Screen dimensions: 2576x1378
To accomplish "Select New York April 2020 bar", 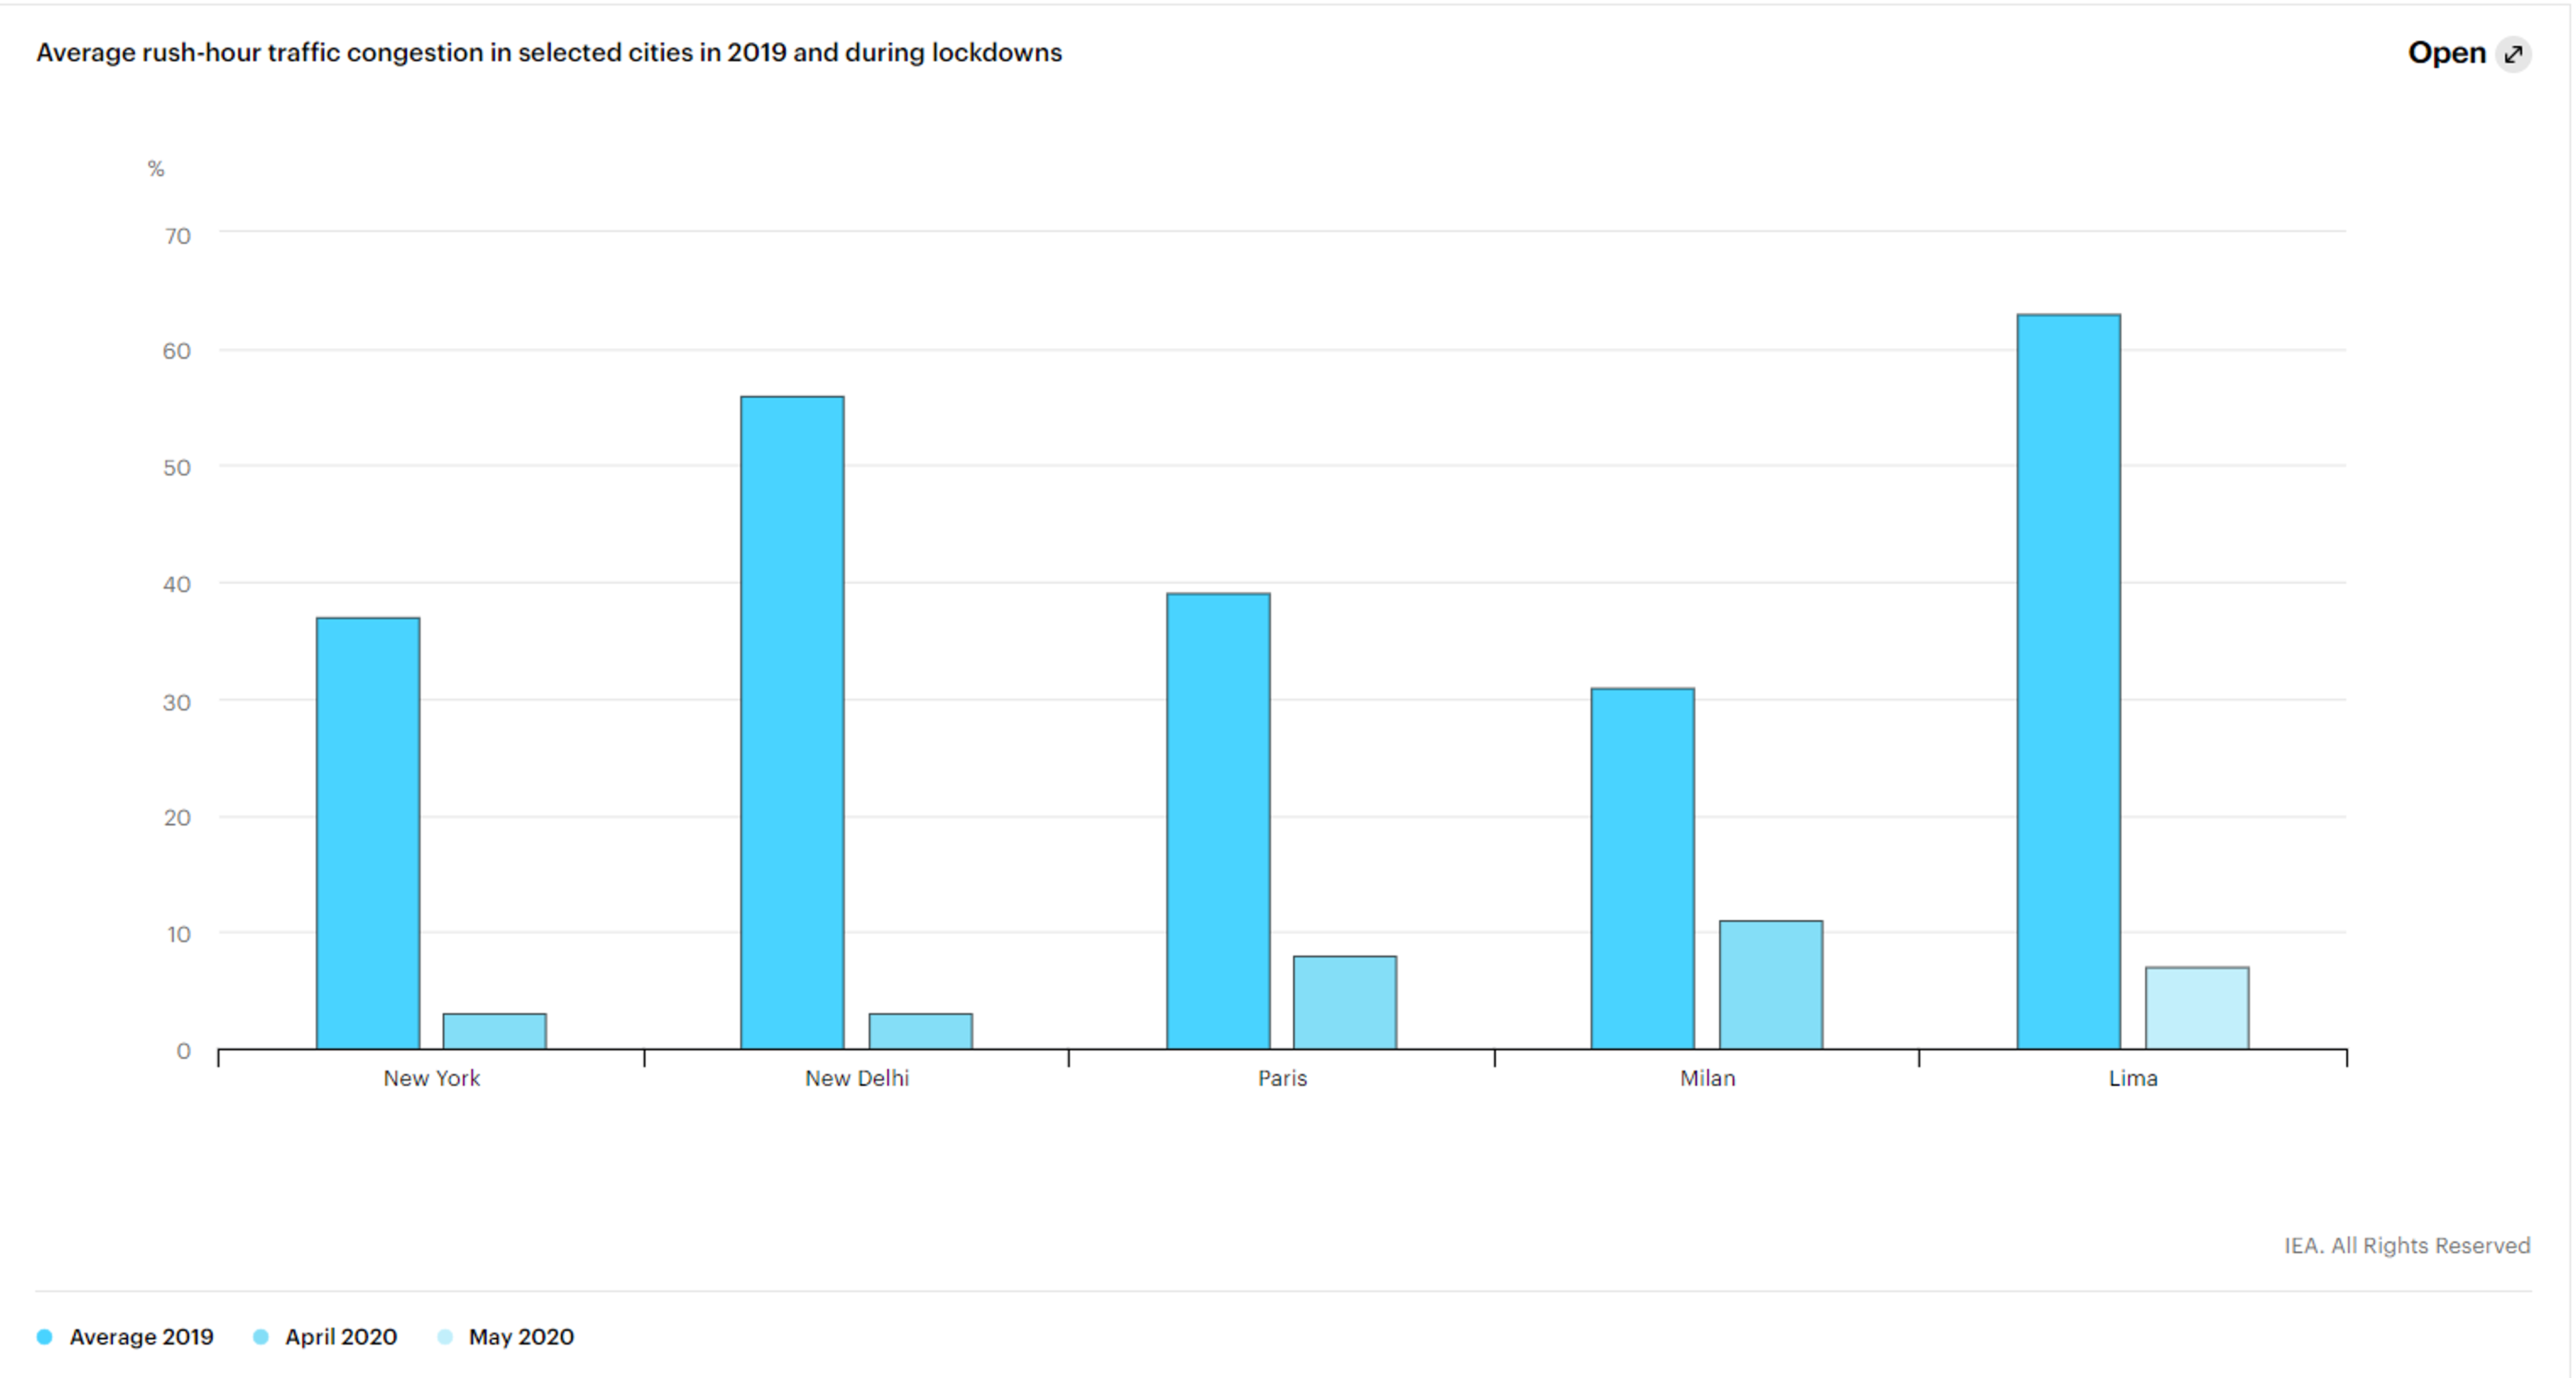I will [x=495, y=1031].
